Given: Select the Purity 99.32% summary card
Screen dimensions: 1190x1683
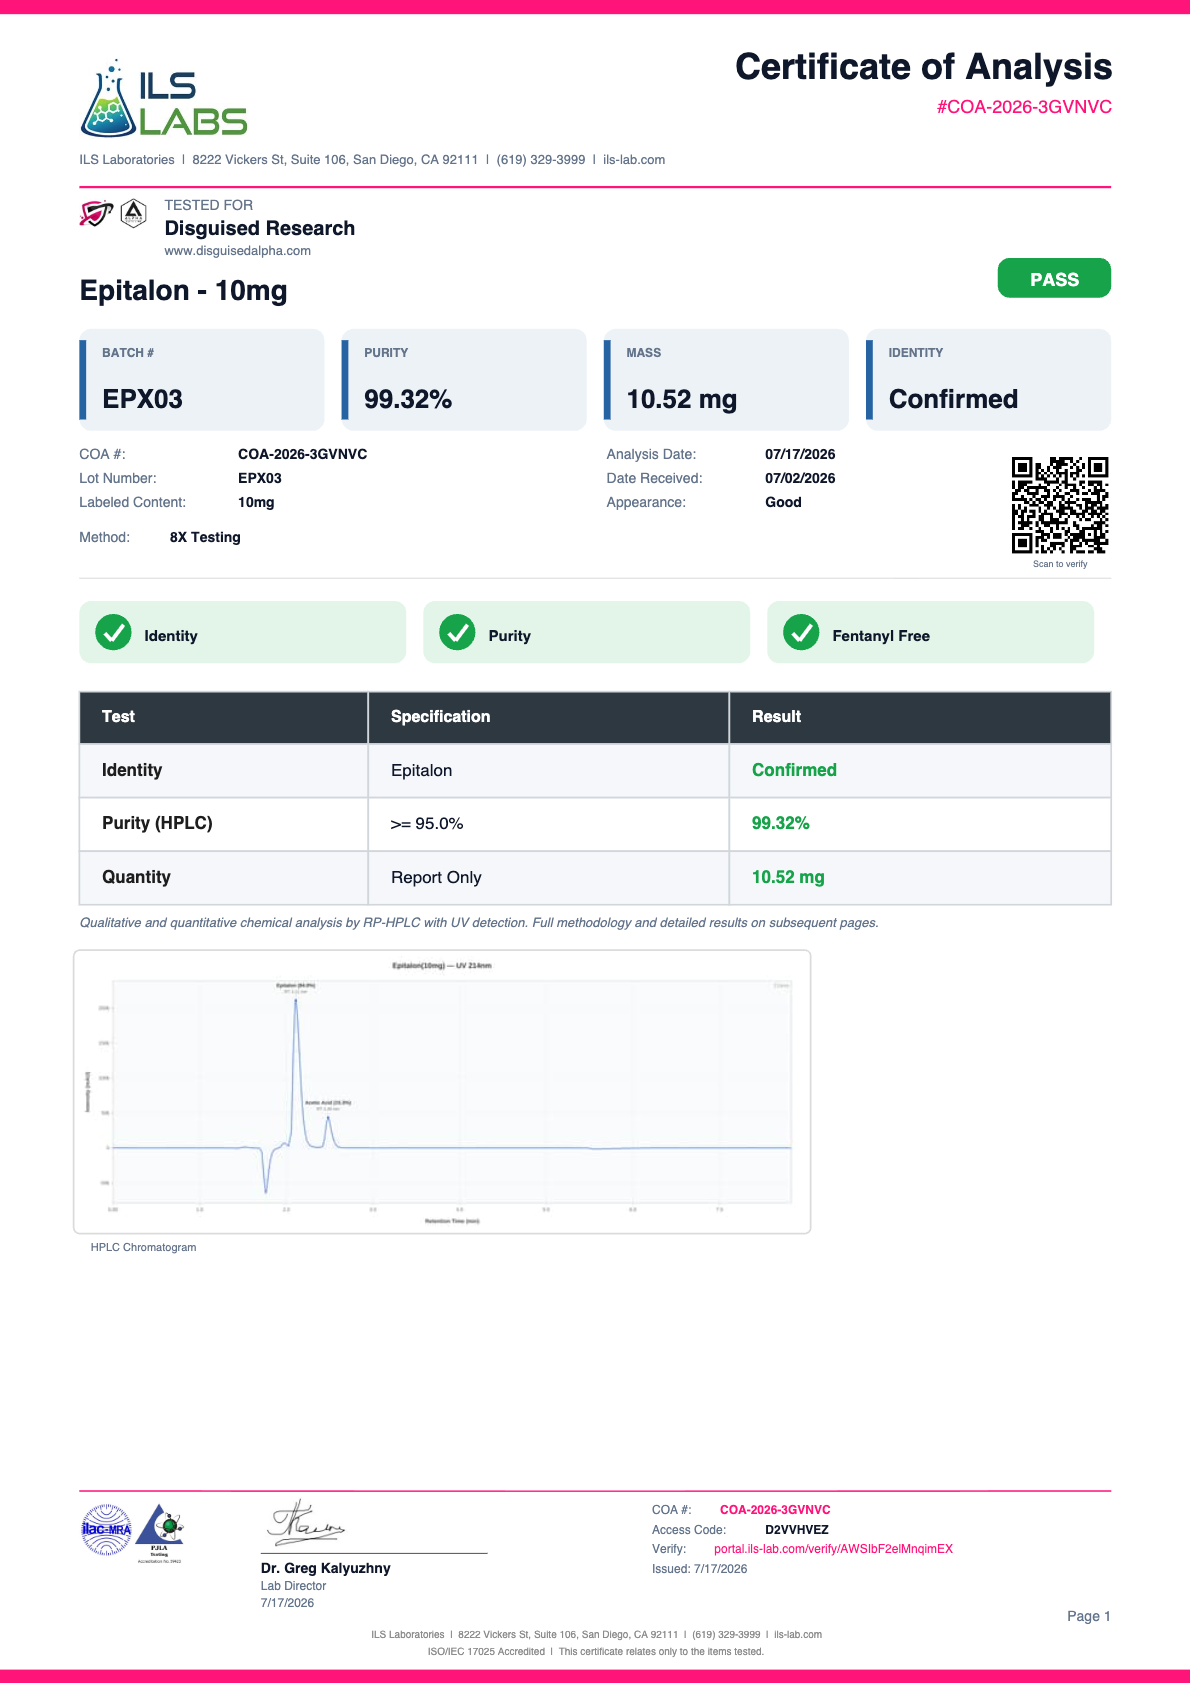Looking at the screenshot, I should [x=464, y=380].
